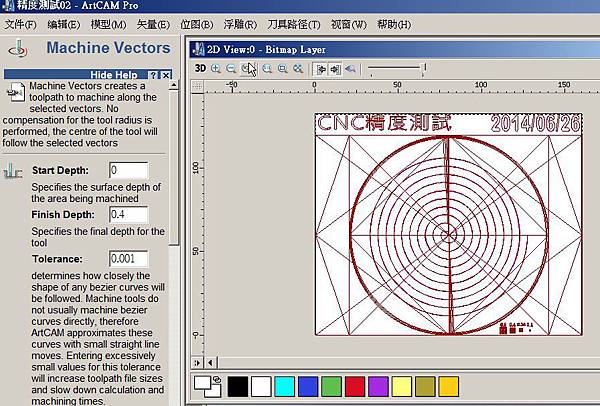The image size is (600, 406).
Task: Click the primary/secondary color indicator boxes
Action: 207,387
